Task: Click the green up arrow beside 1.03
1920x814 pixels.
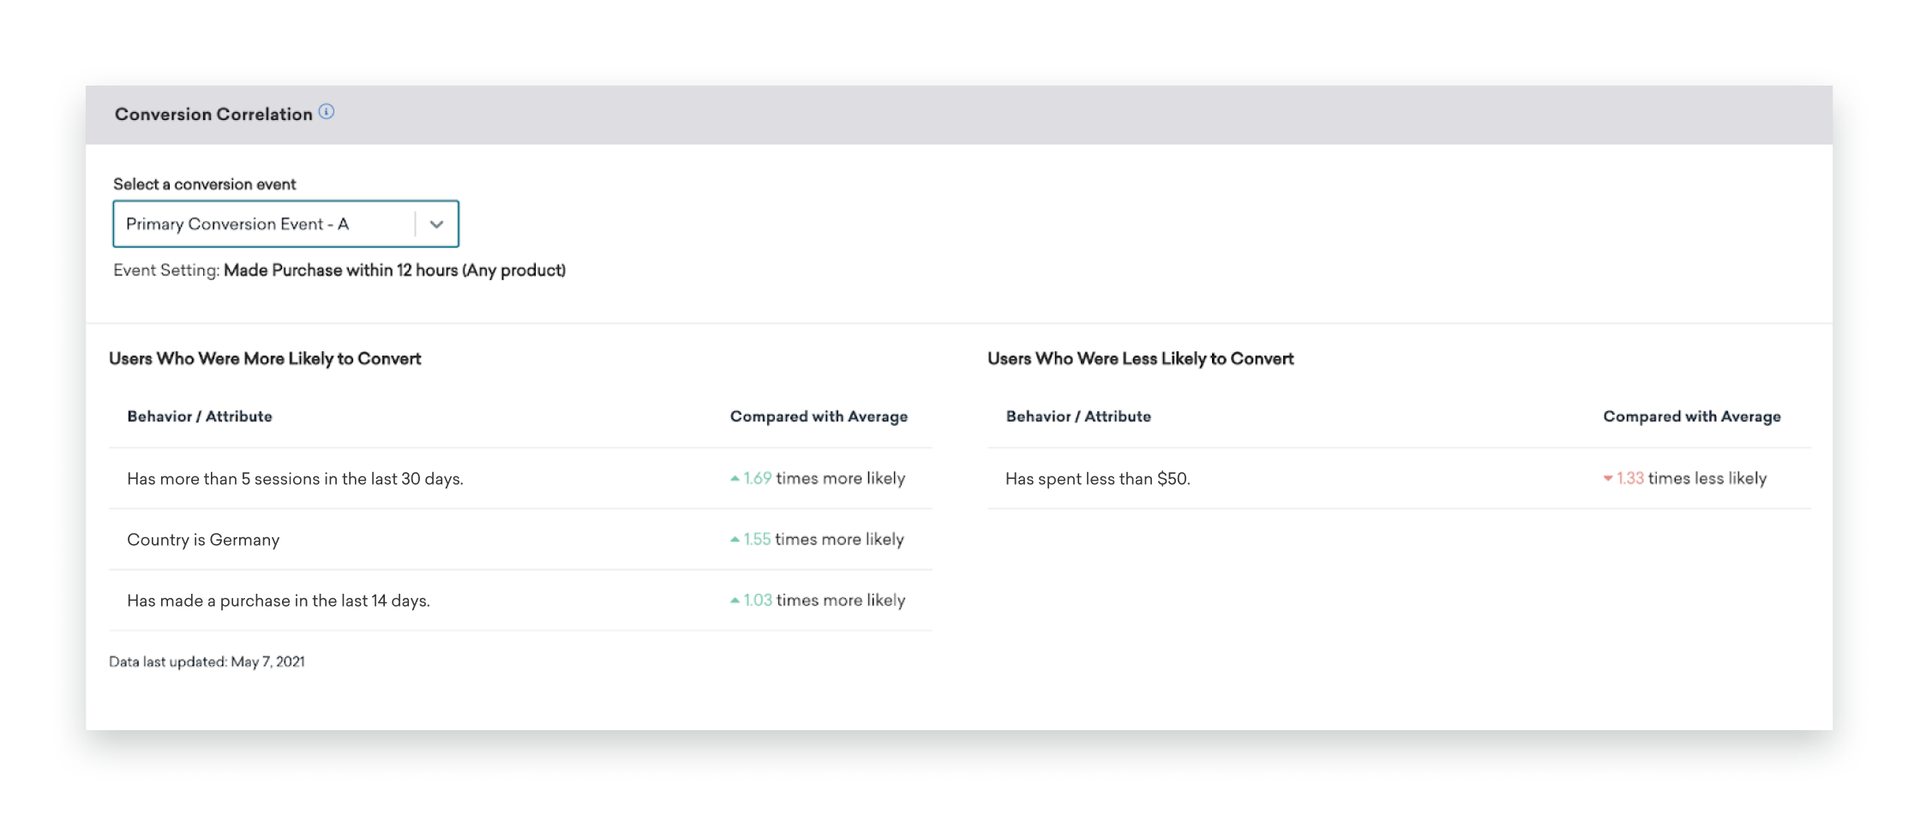Action: point(735,601)
